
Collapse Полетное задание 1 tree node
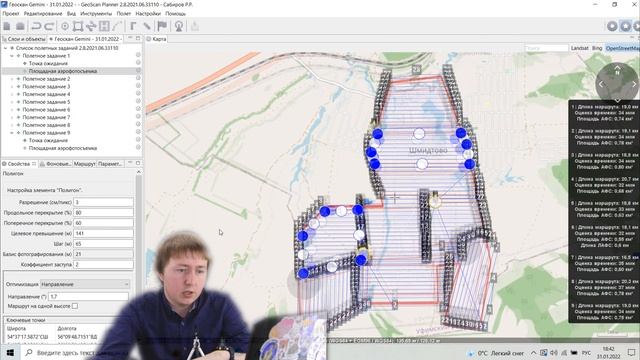(x=12, y=56)
